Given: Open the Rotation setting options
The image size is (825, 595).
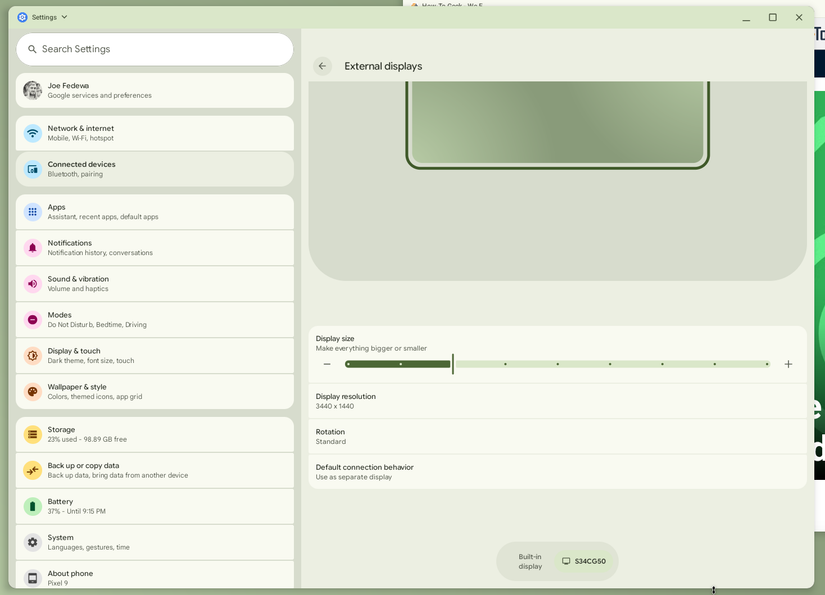Looking at the screenshot, I should (x=558, y=436).
